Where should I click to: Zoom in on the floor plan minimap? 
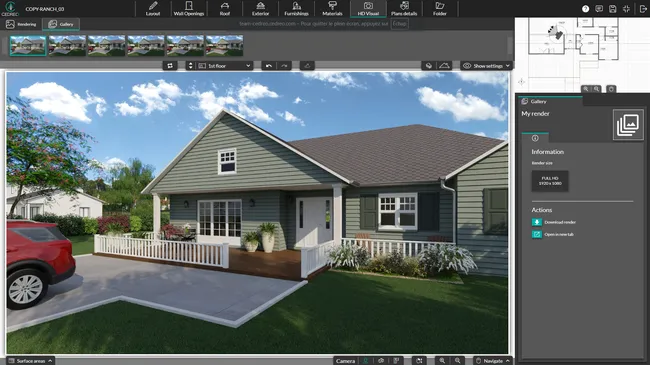click(x=586, y=89)
